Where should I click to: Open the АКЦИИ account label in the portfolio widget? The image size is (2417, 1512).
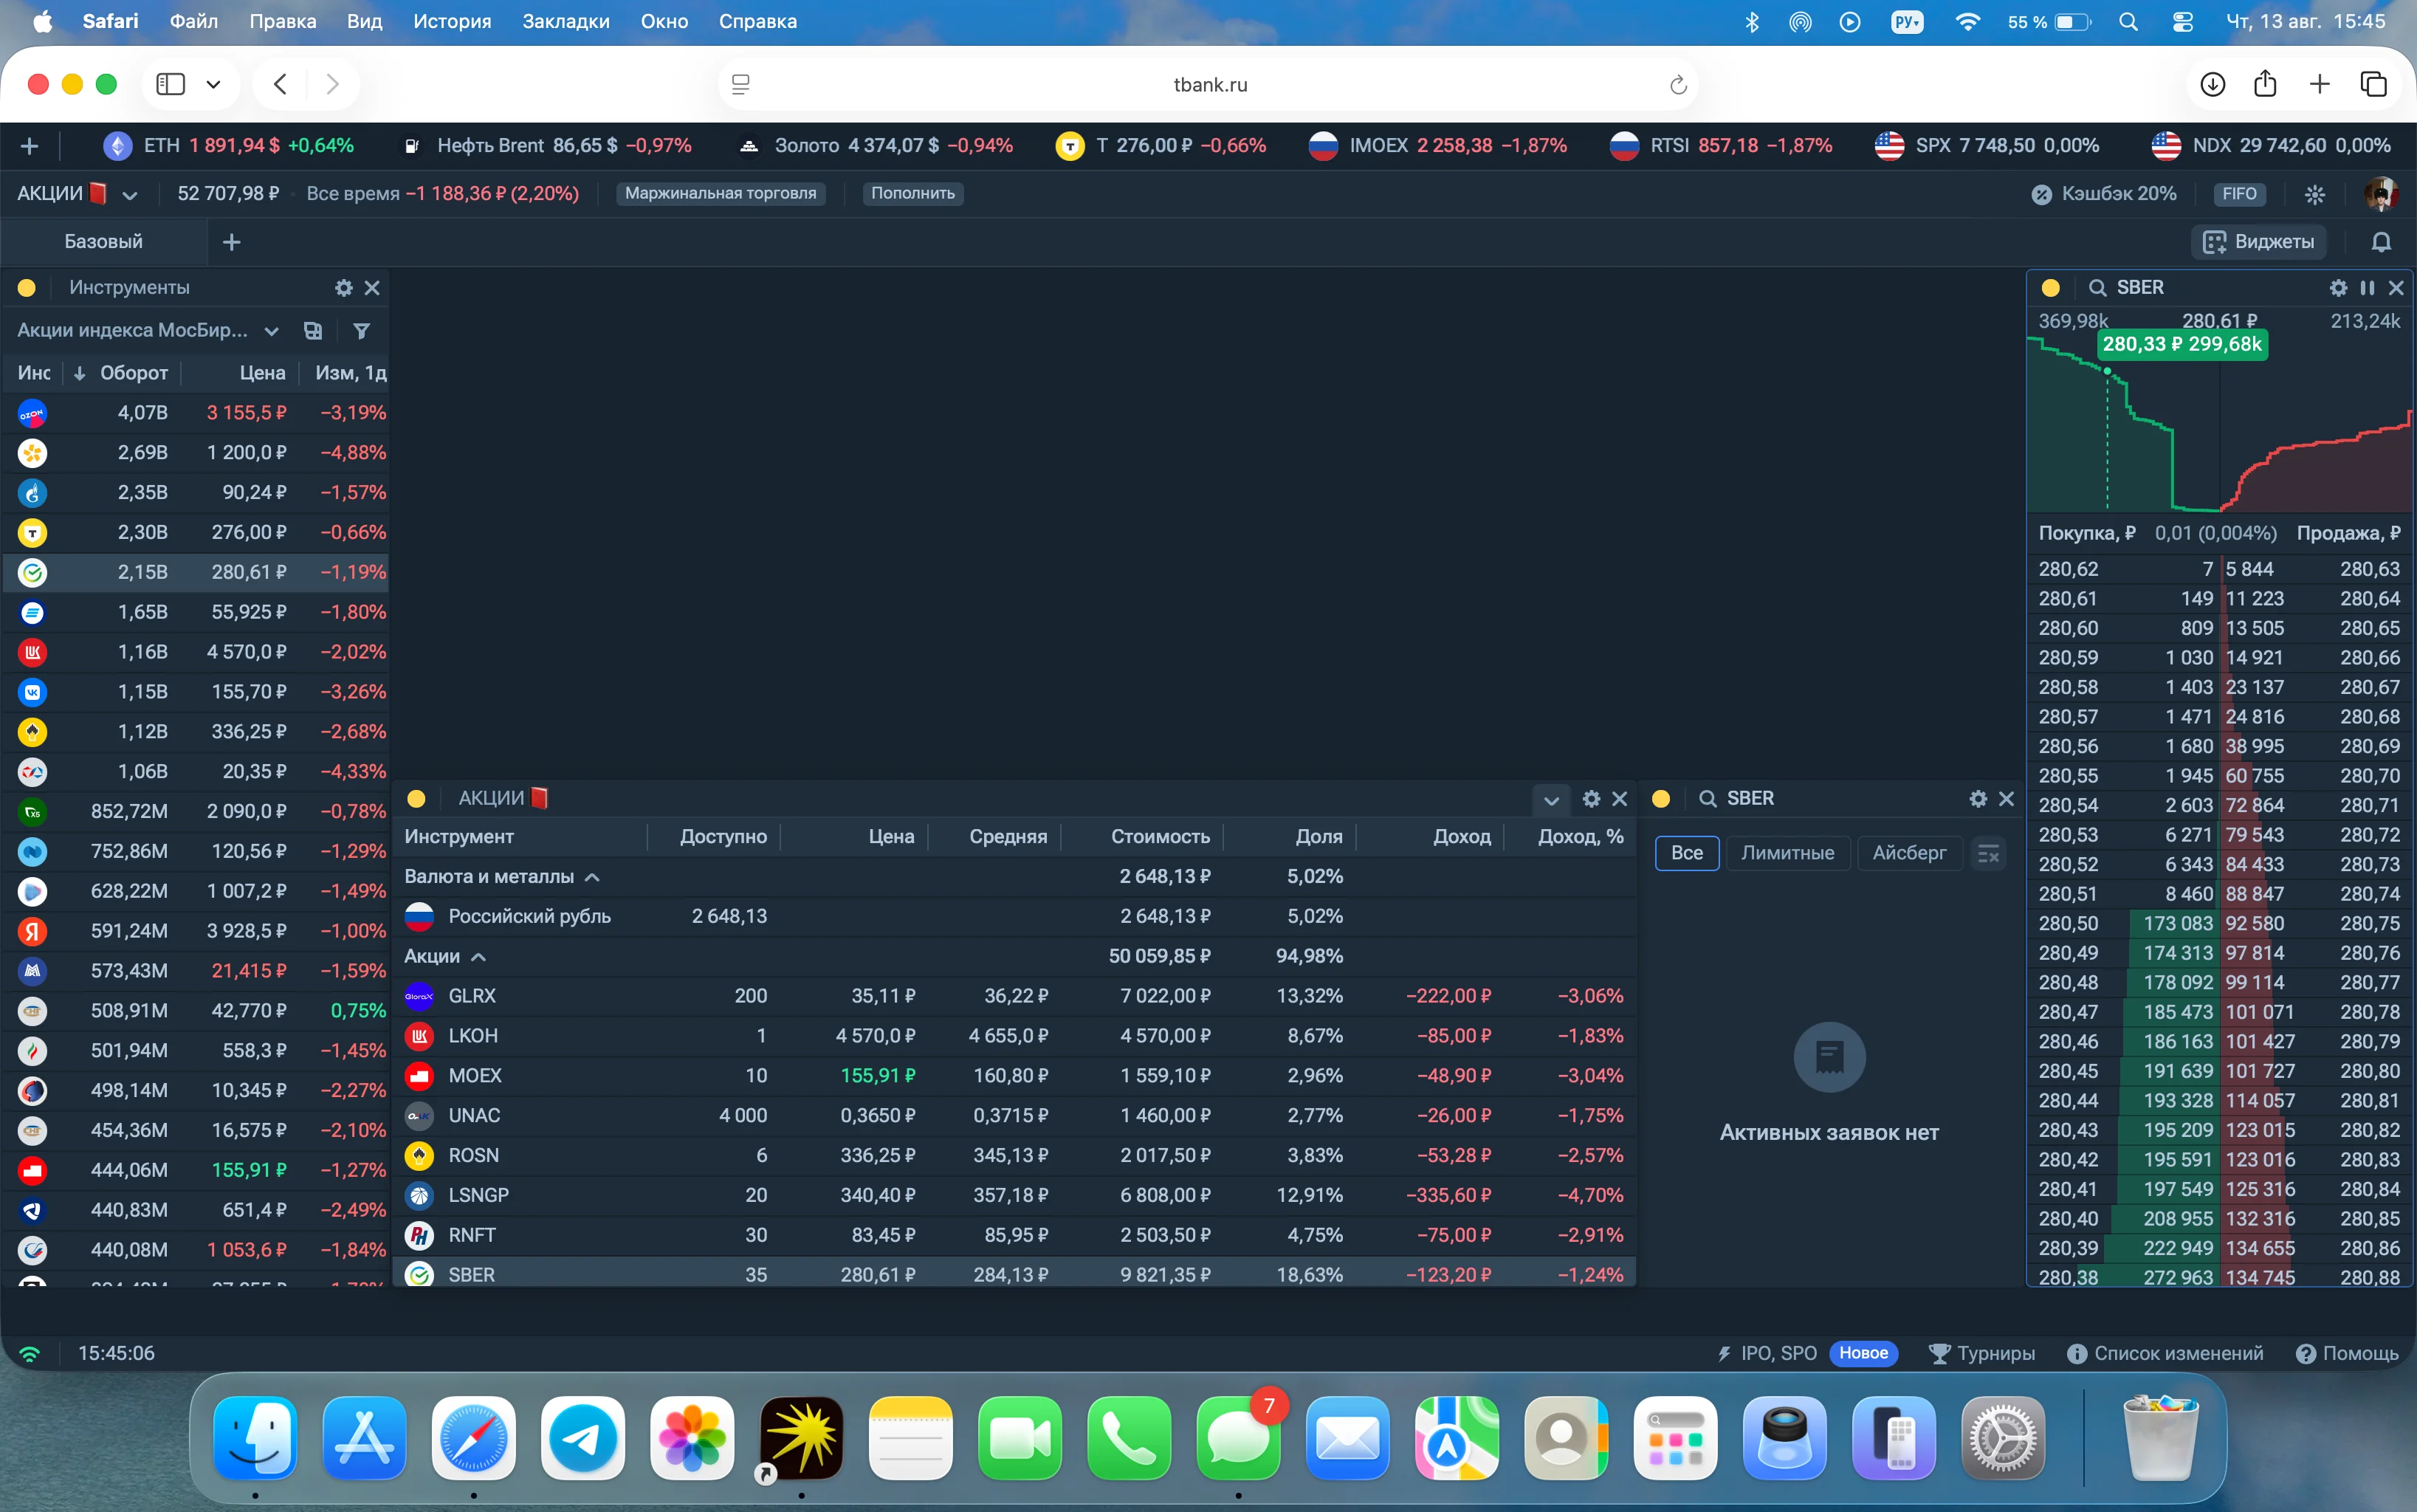click(x=503, y=798)
